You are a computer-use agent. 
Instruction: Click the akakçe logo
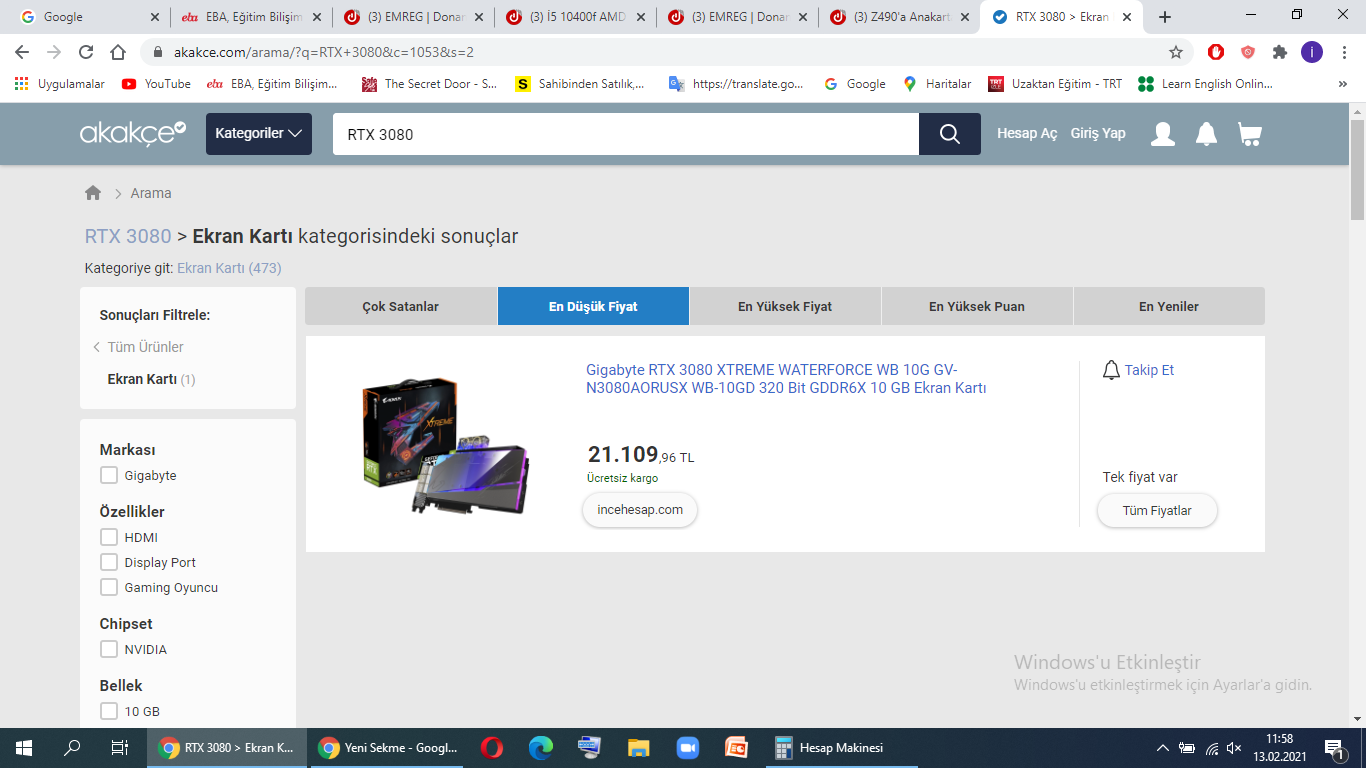133,133
